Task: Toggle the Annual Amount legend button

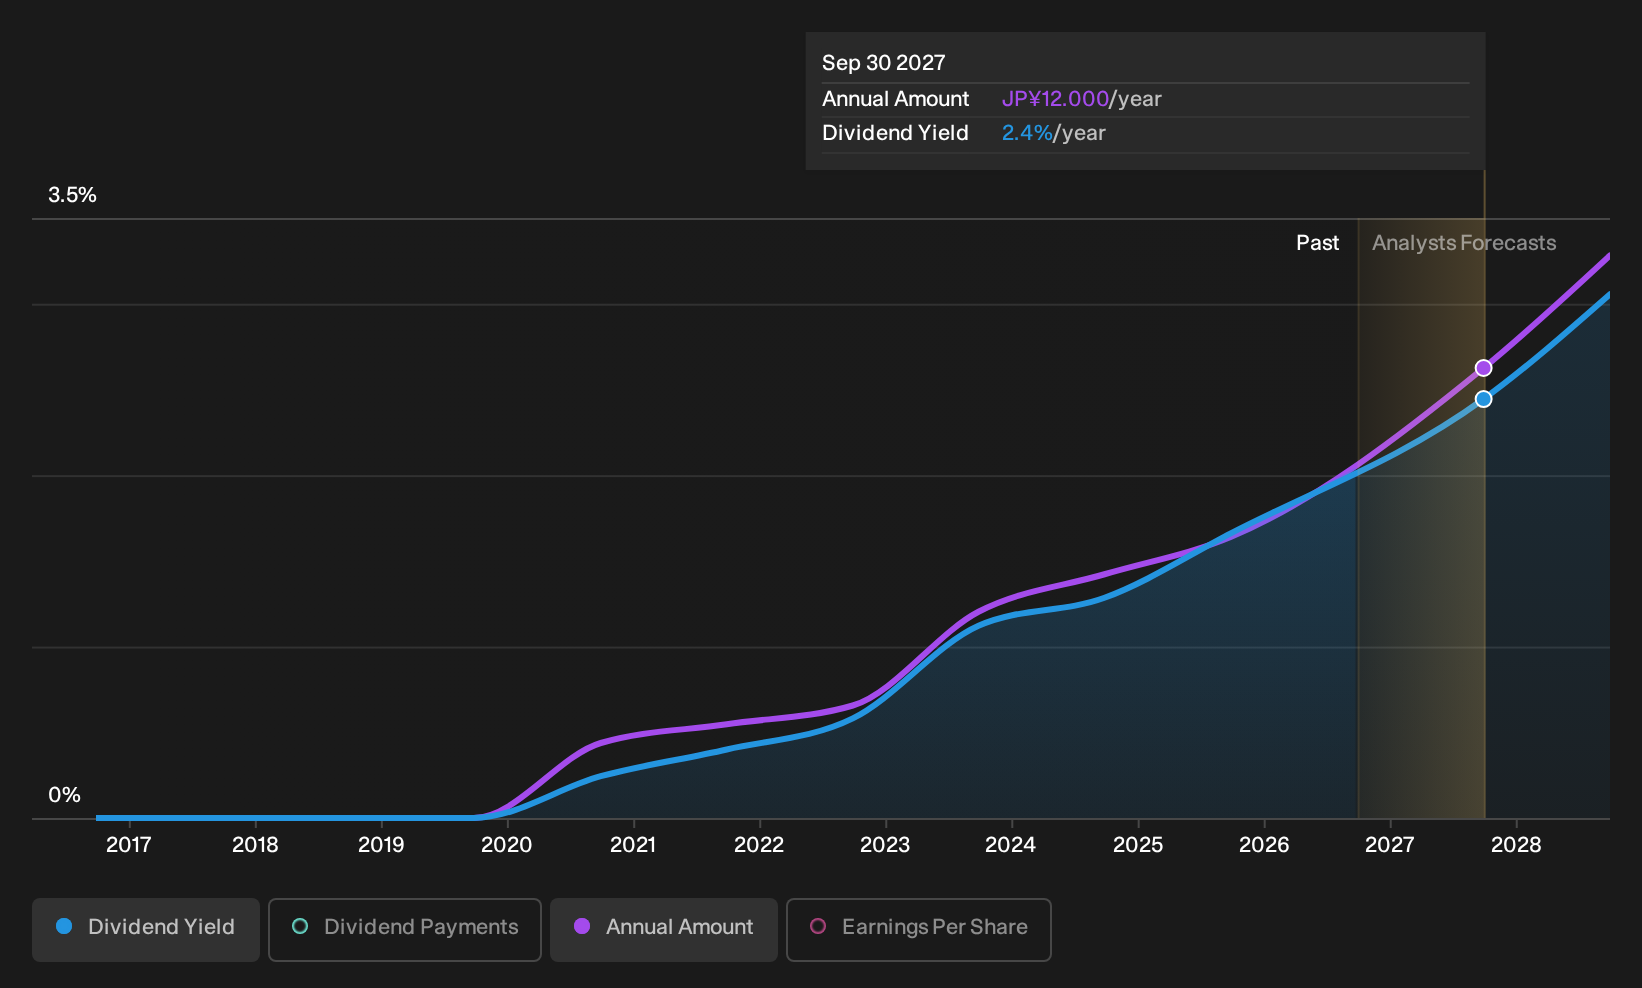Action: tap(664, 929)
